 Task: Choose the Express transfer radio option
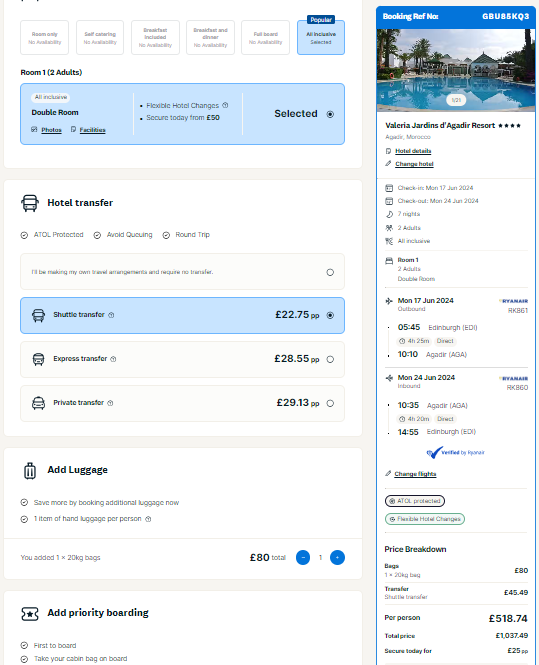tap(330, 360)
